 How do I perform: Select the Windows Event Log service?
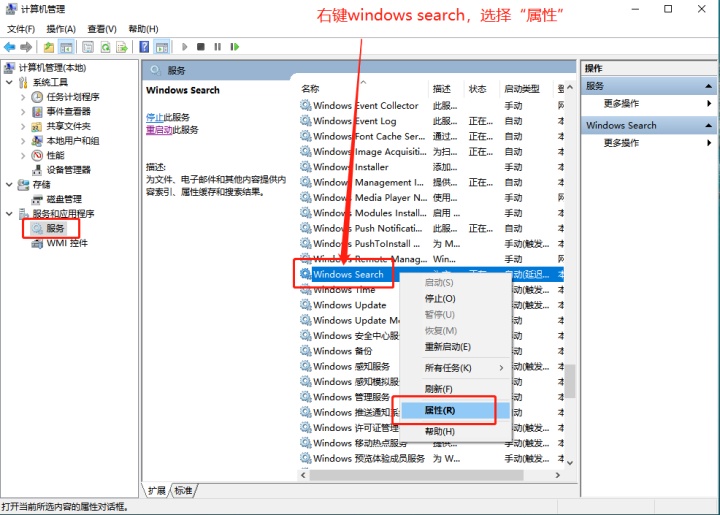pyautogui.click(x=354, y=121)
